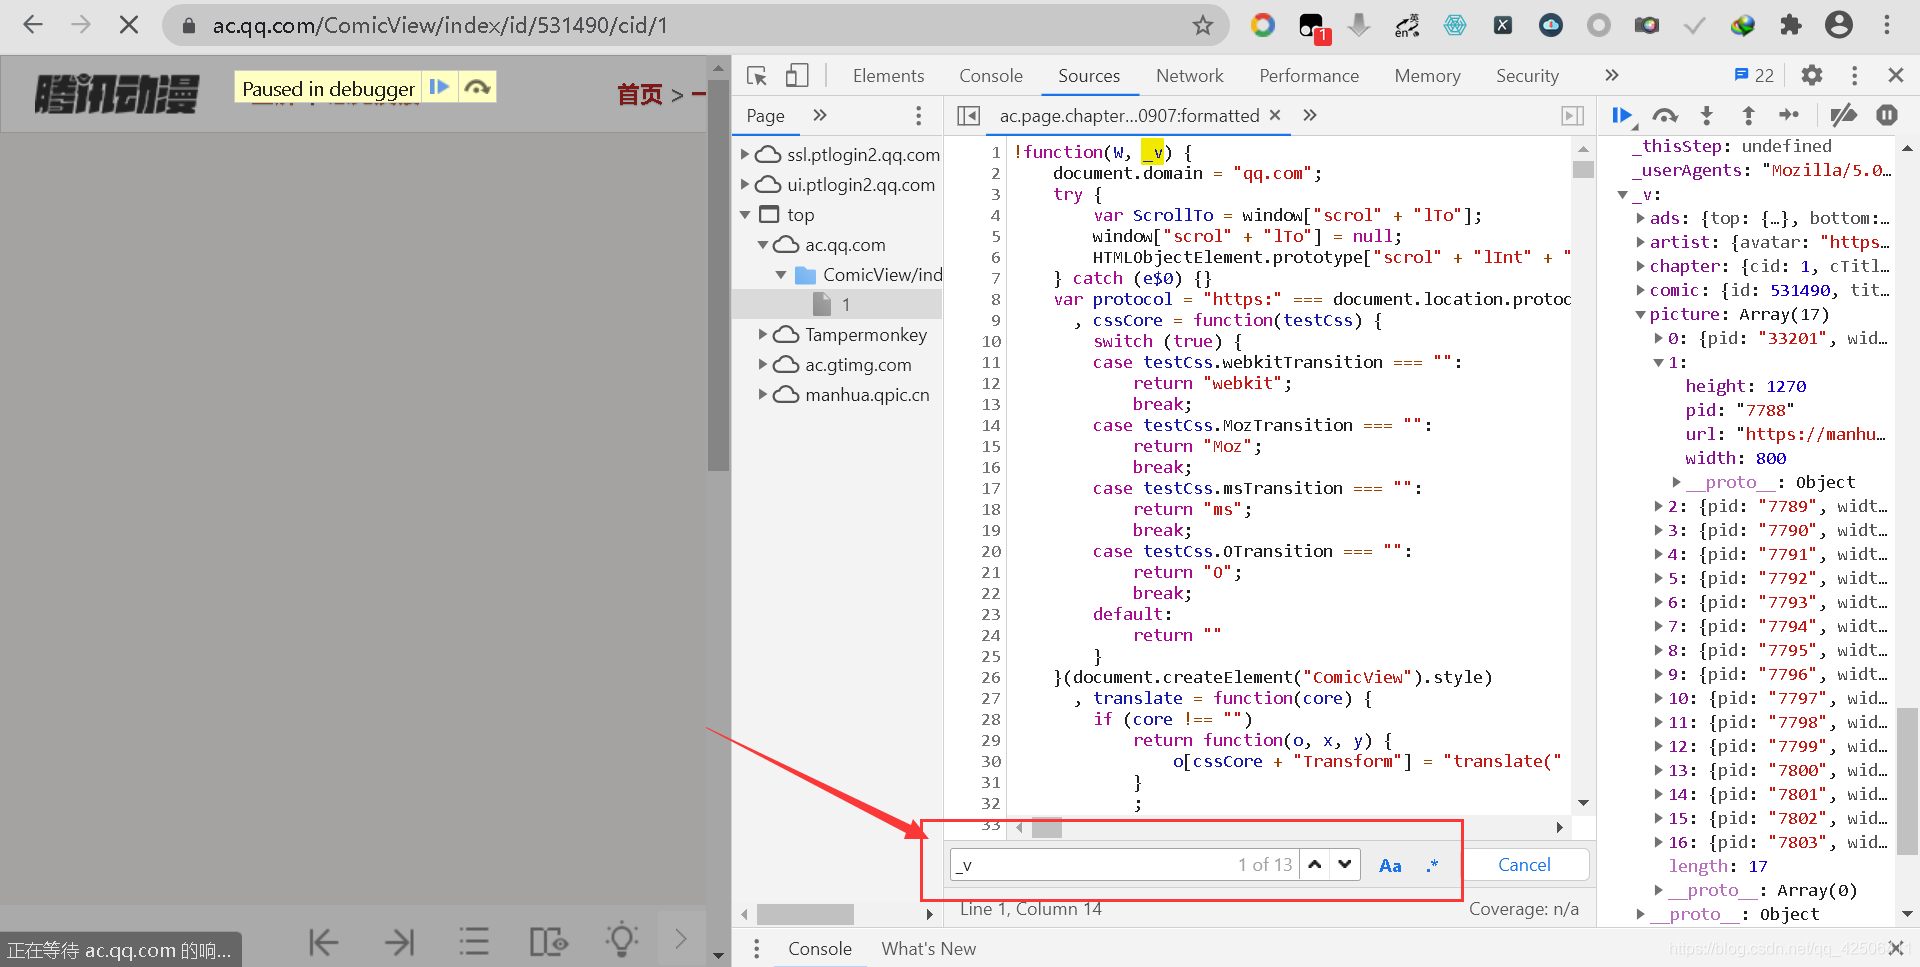Toggle the lightbulb night mode
Viewport: 1920px width, 967px height.
[622, 940]
